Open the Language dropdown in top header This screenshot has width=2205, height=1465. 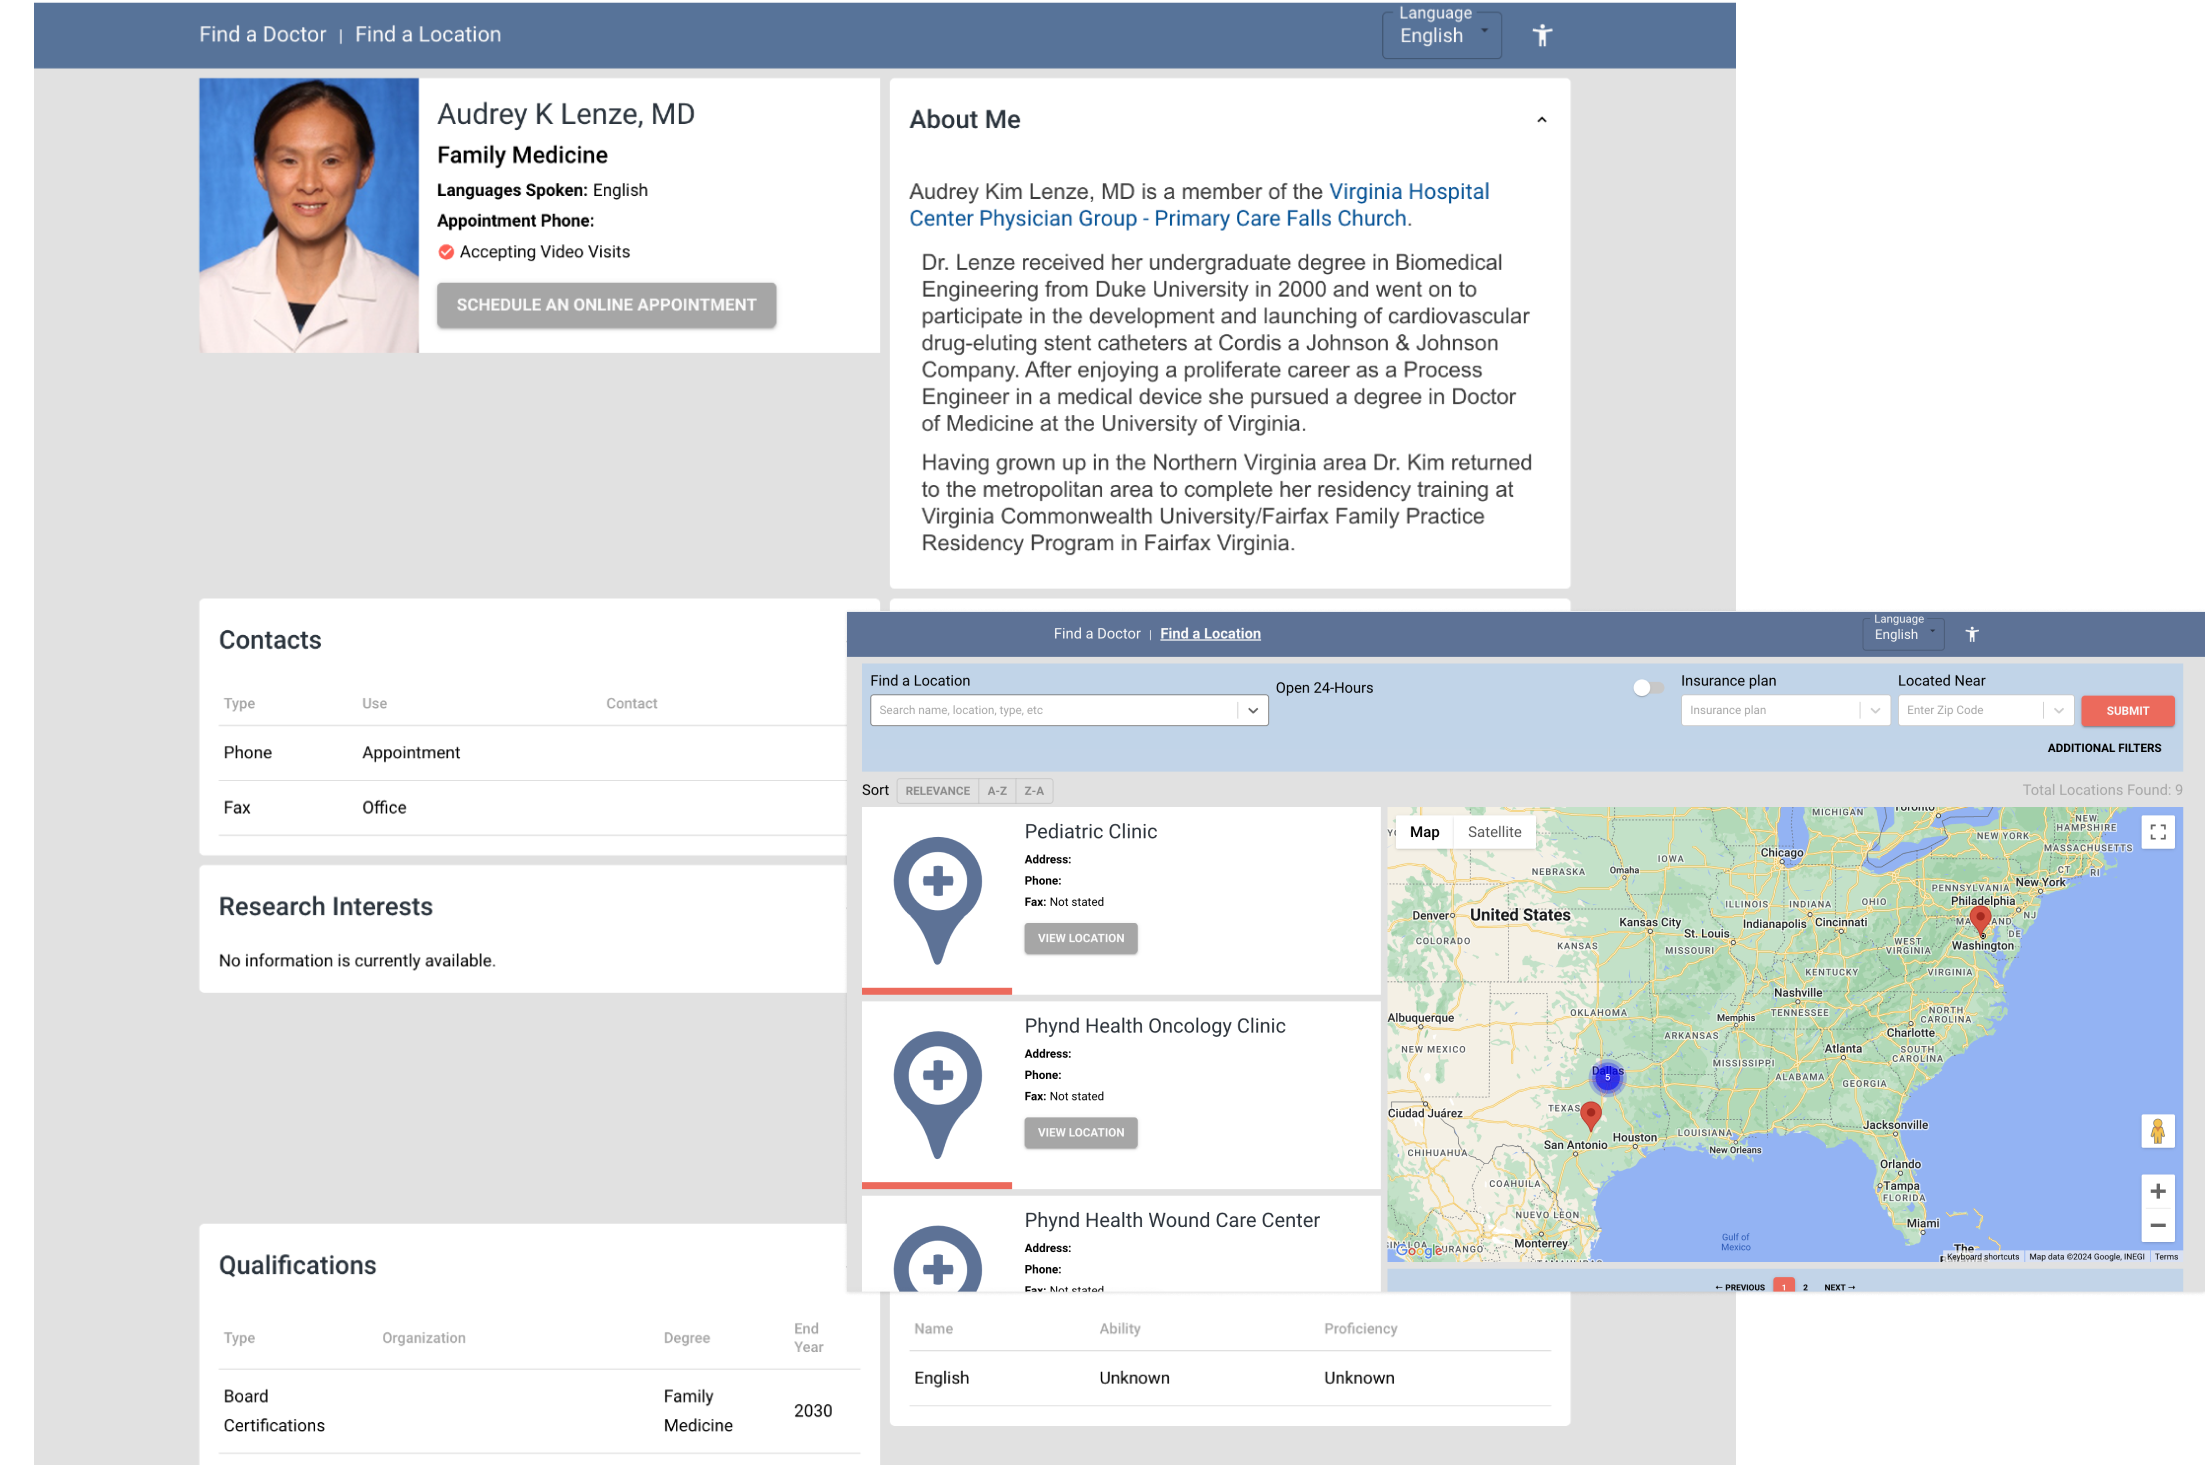1441,35
